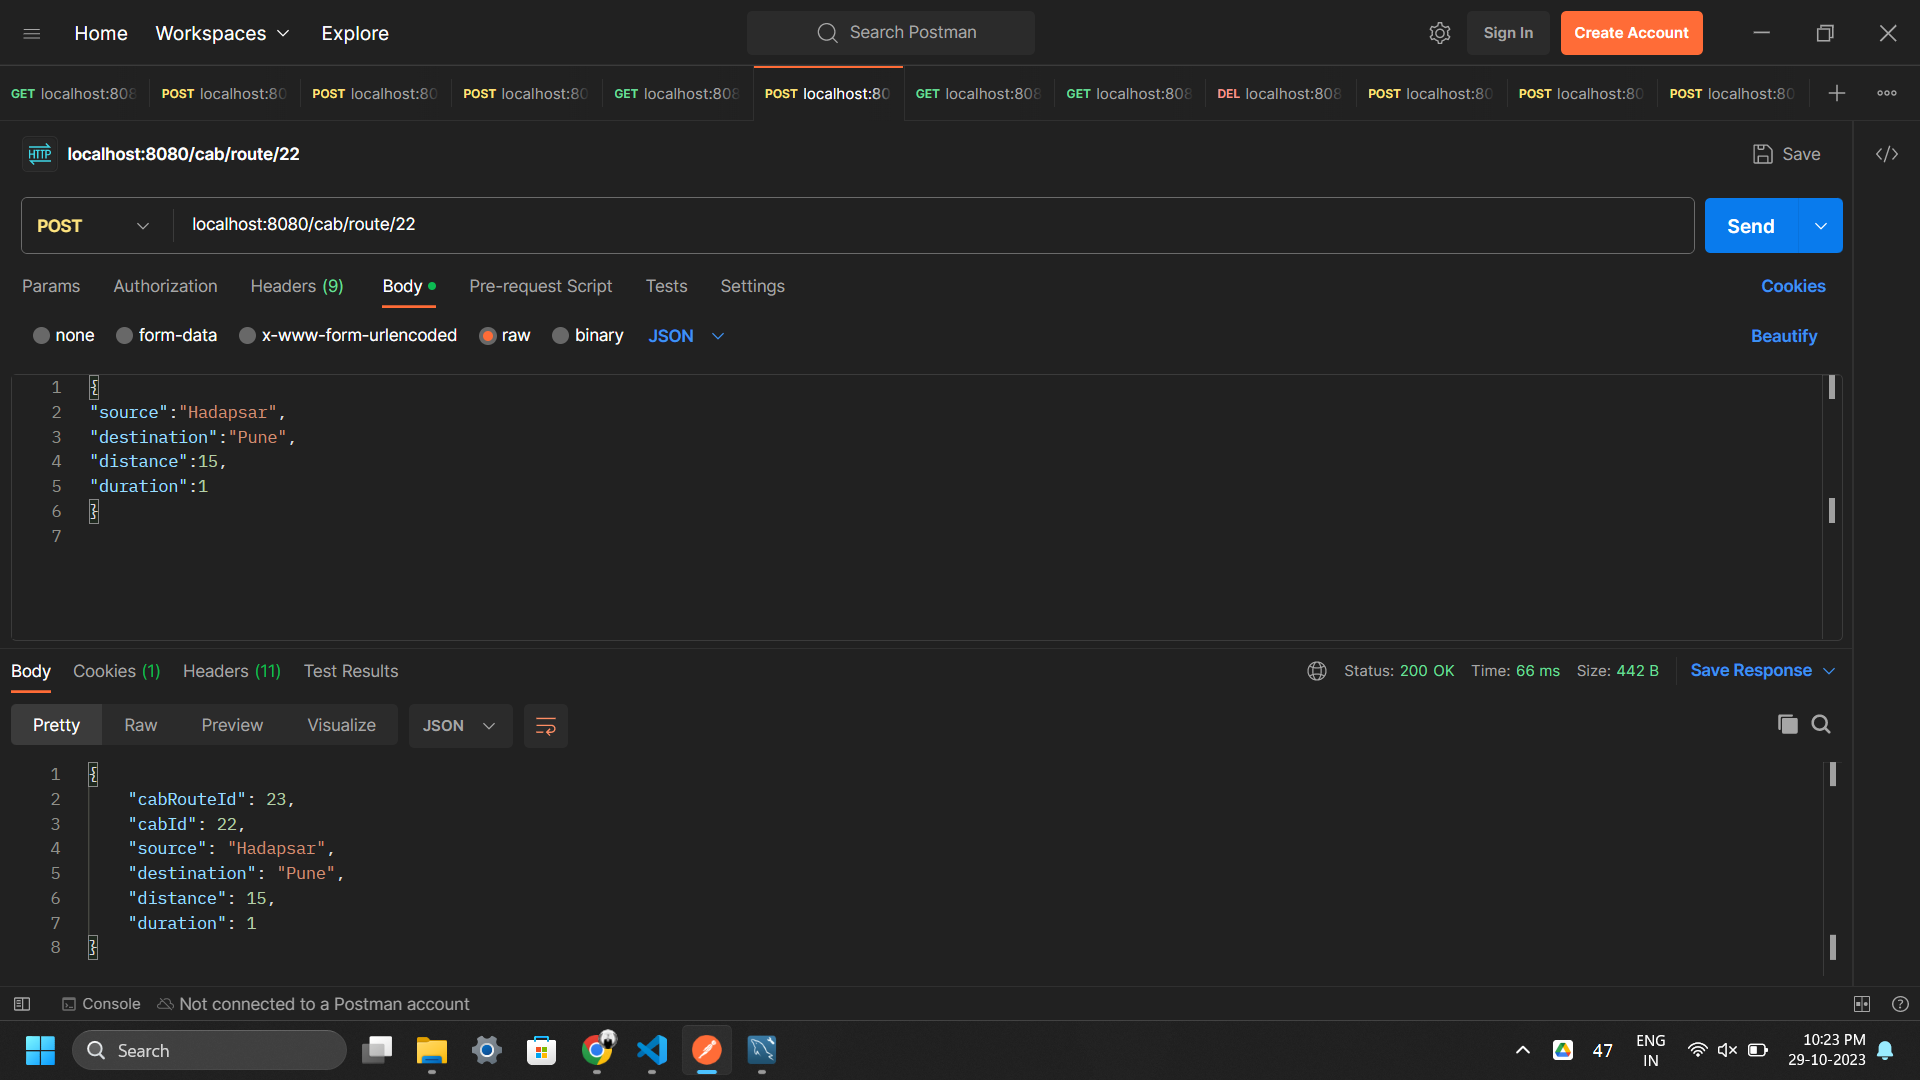Open the request body JSON format dropdown
Image resolution: width=1920 pixels, height=1080 pixels.
686,336
